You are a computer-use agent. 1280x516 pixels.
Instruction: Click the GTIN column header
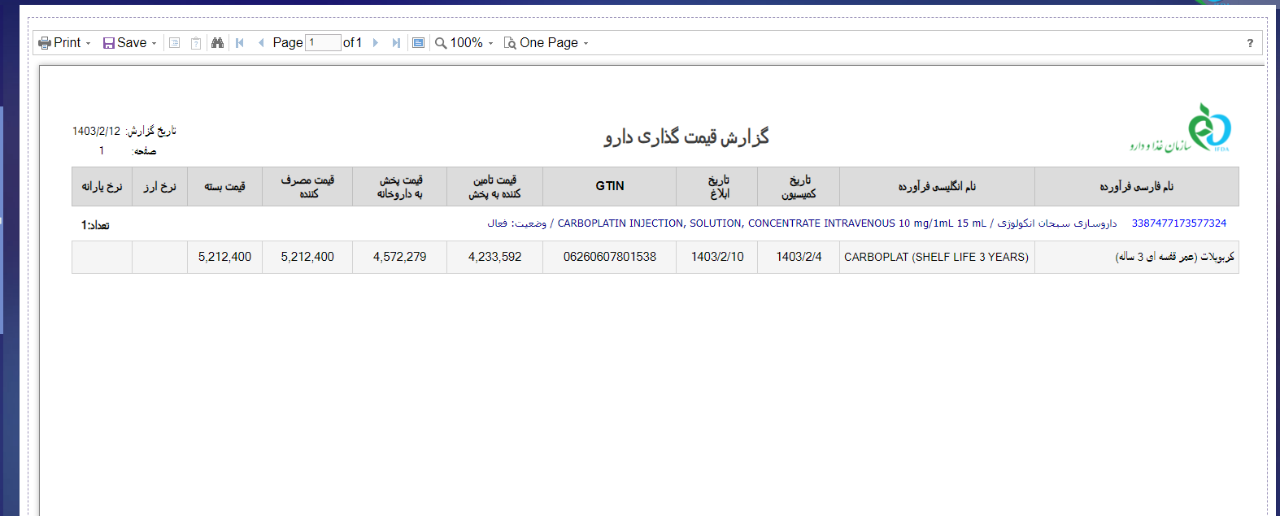pyautogui.click(x=609, y=186)
